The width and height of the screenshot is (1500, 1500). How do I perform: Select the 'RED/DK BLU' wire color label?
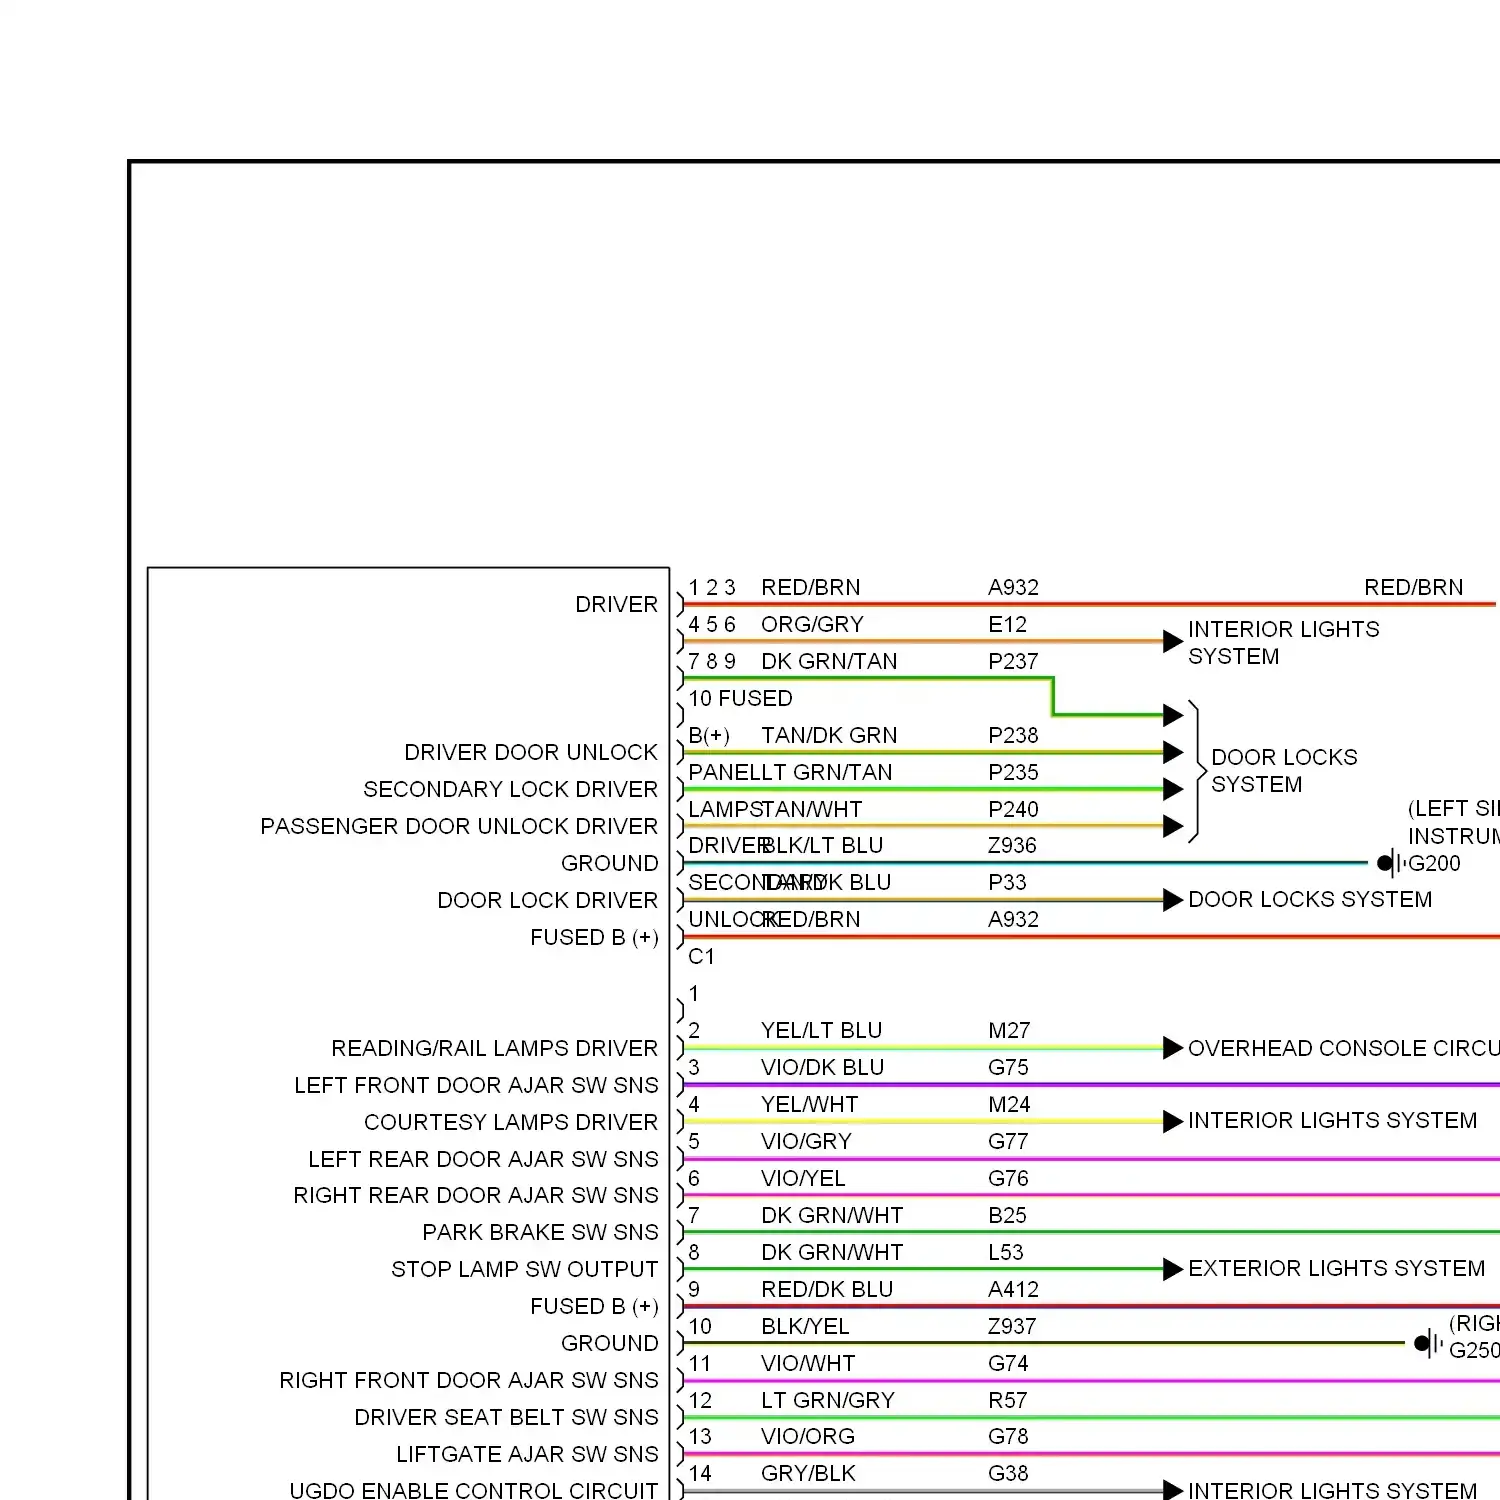(x=827, y=1289)
